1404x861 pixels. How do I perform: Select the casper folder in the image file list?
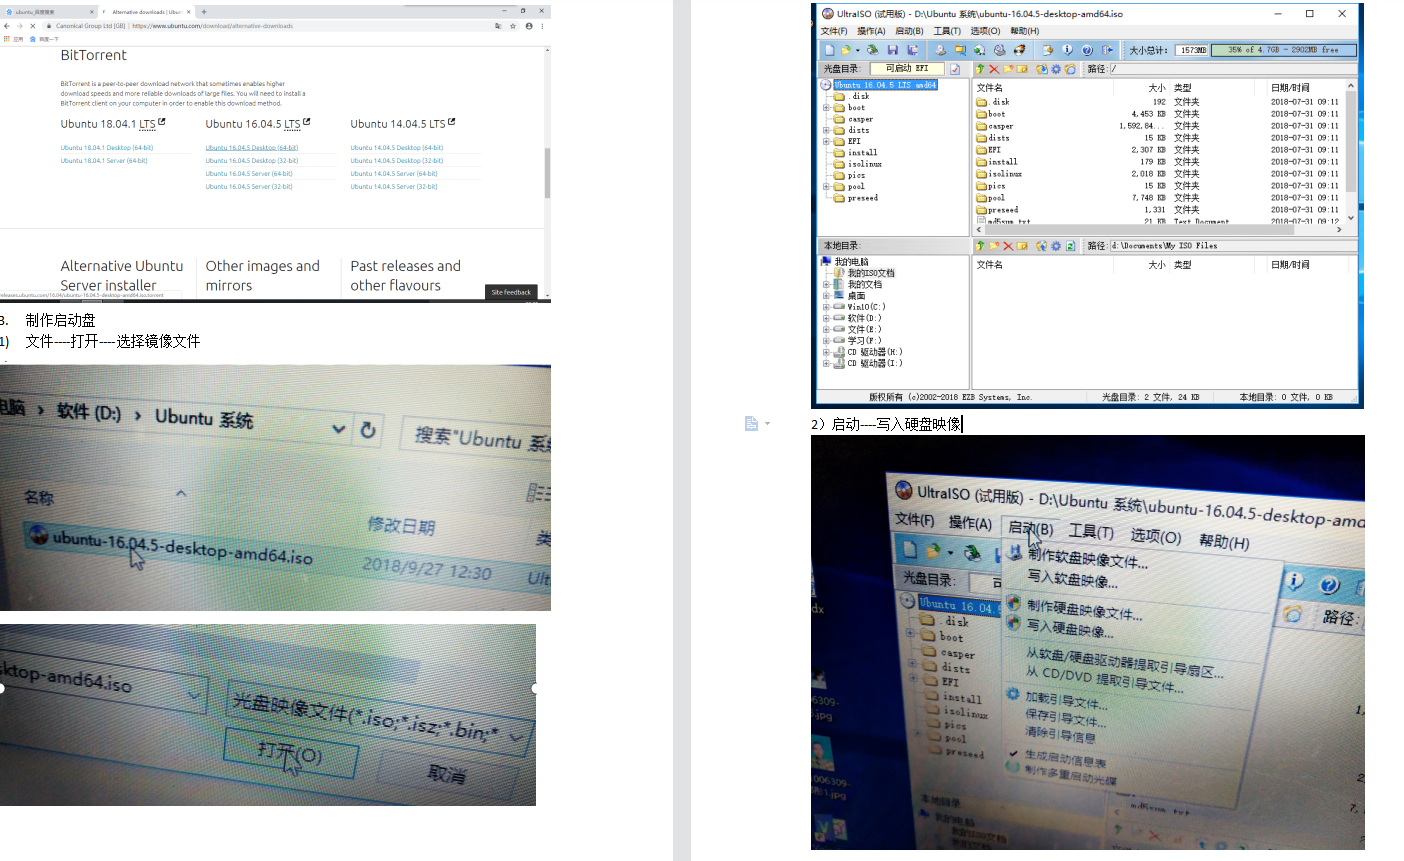pyautogui.click(x=994, y=126)
